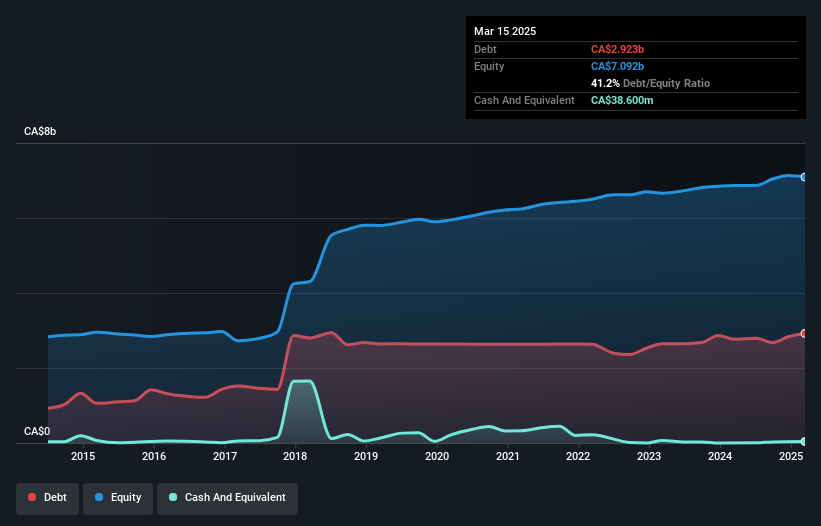Image resolution: width=821 pixels, height=526 pixels.
Task: Click the 2020 x-axis label
Action: 437,456
